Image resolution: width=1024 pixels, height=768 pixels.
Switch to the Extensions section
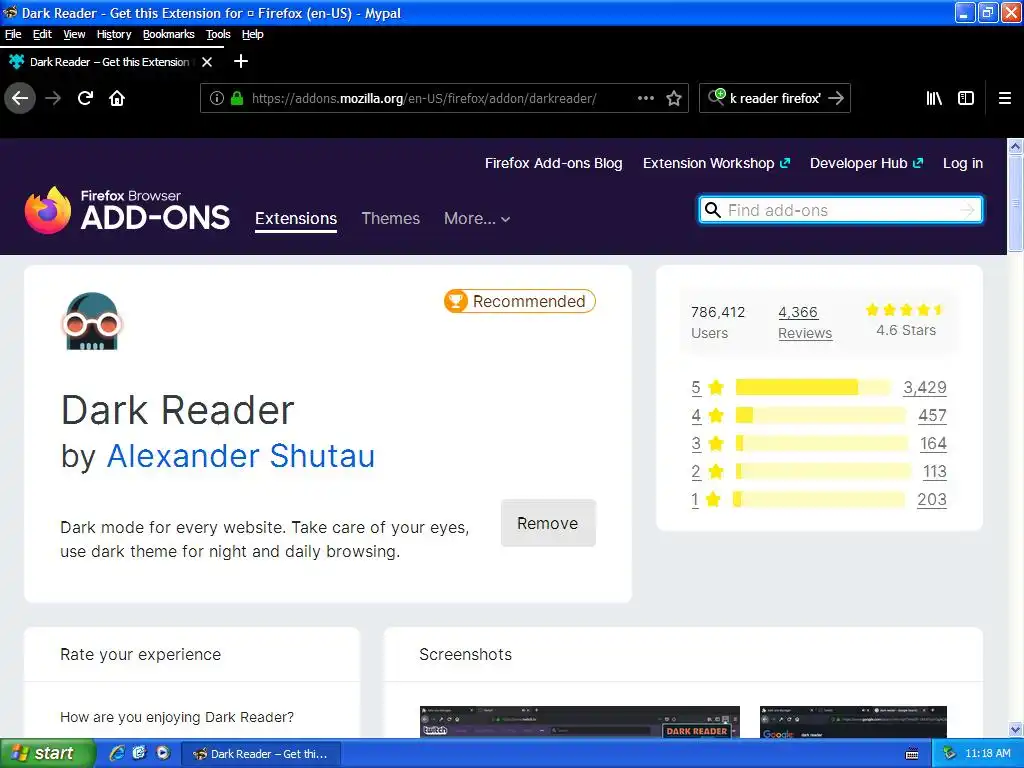296,219
